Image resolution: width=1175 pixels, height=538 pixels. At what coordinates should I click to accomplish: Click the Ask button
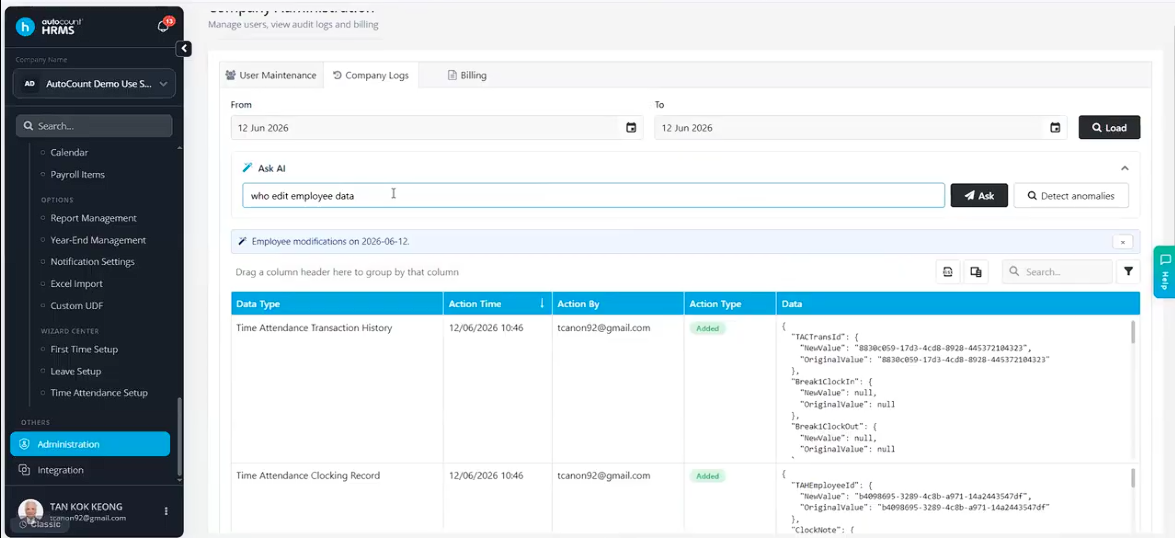click(979, 196)
